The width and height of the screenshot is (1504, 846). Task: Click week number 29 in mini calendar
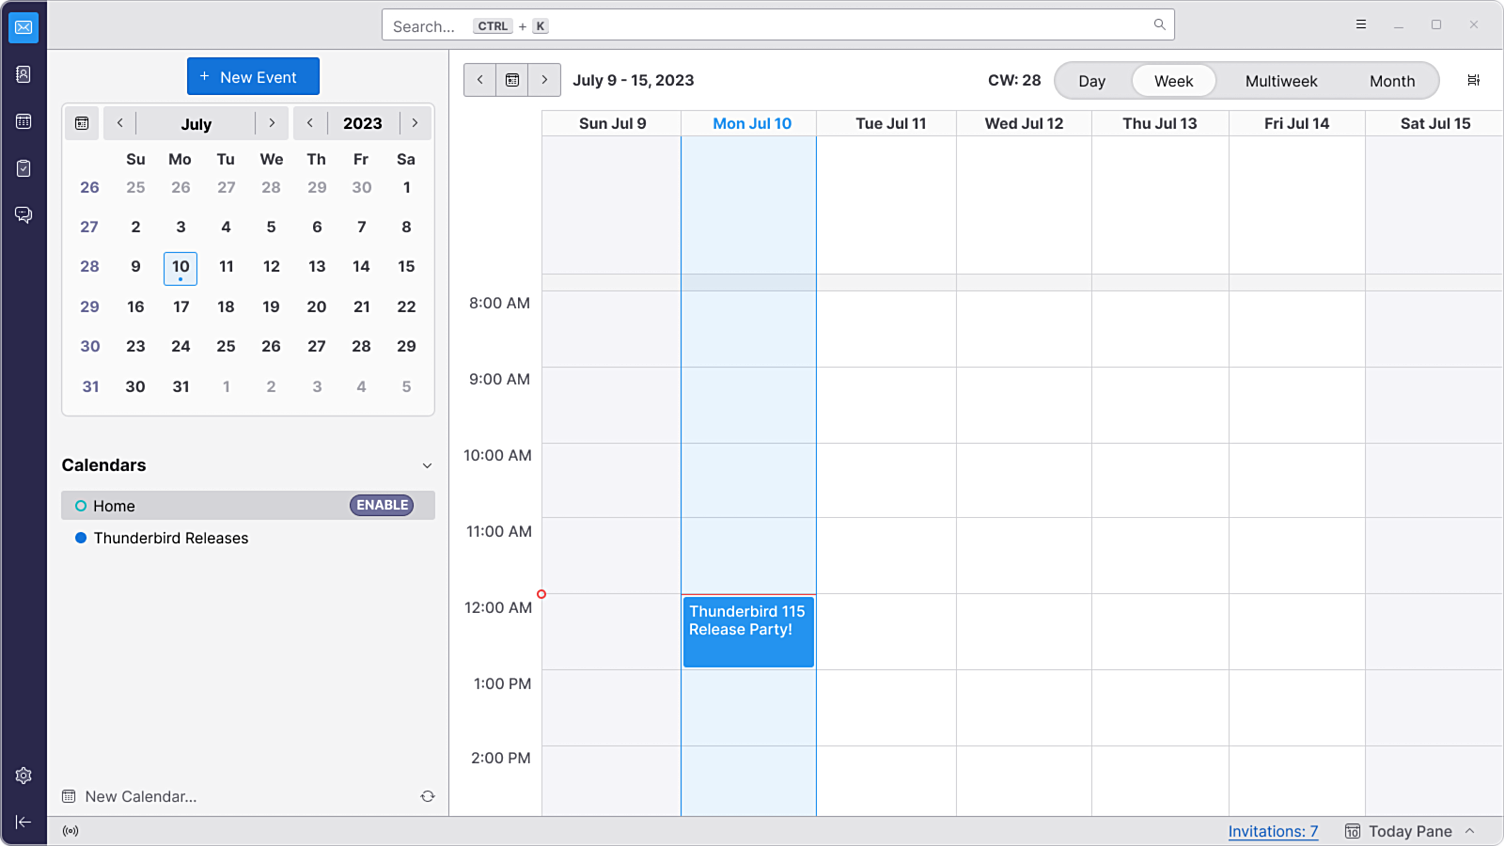pyautogui.click(x=90, y=307)
